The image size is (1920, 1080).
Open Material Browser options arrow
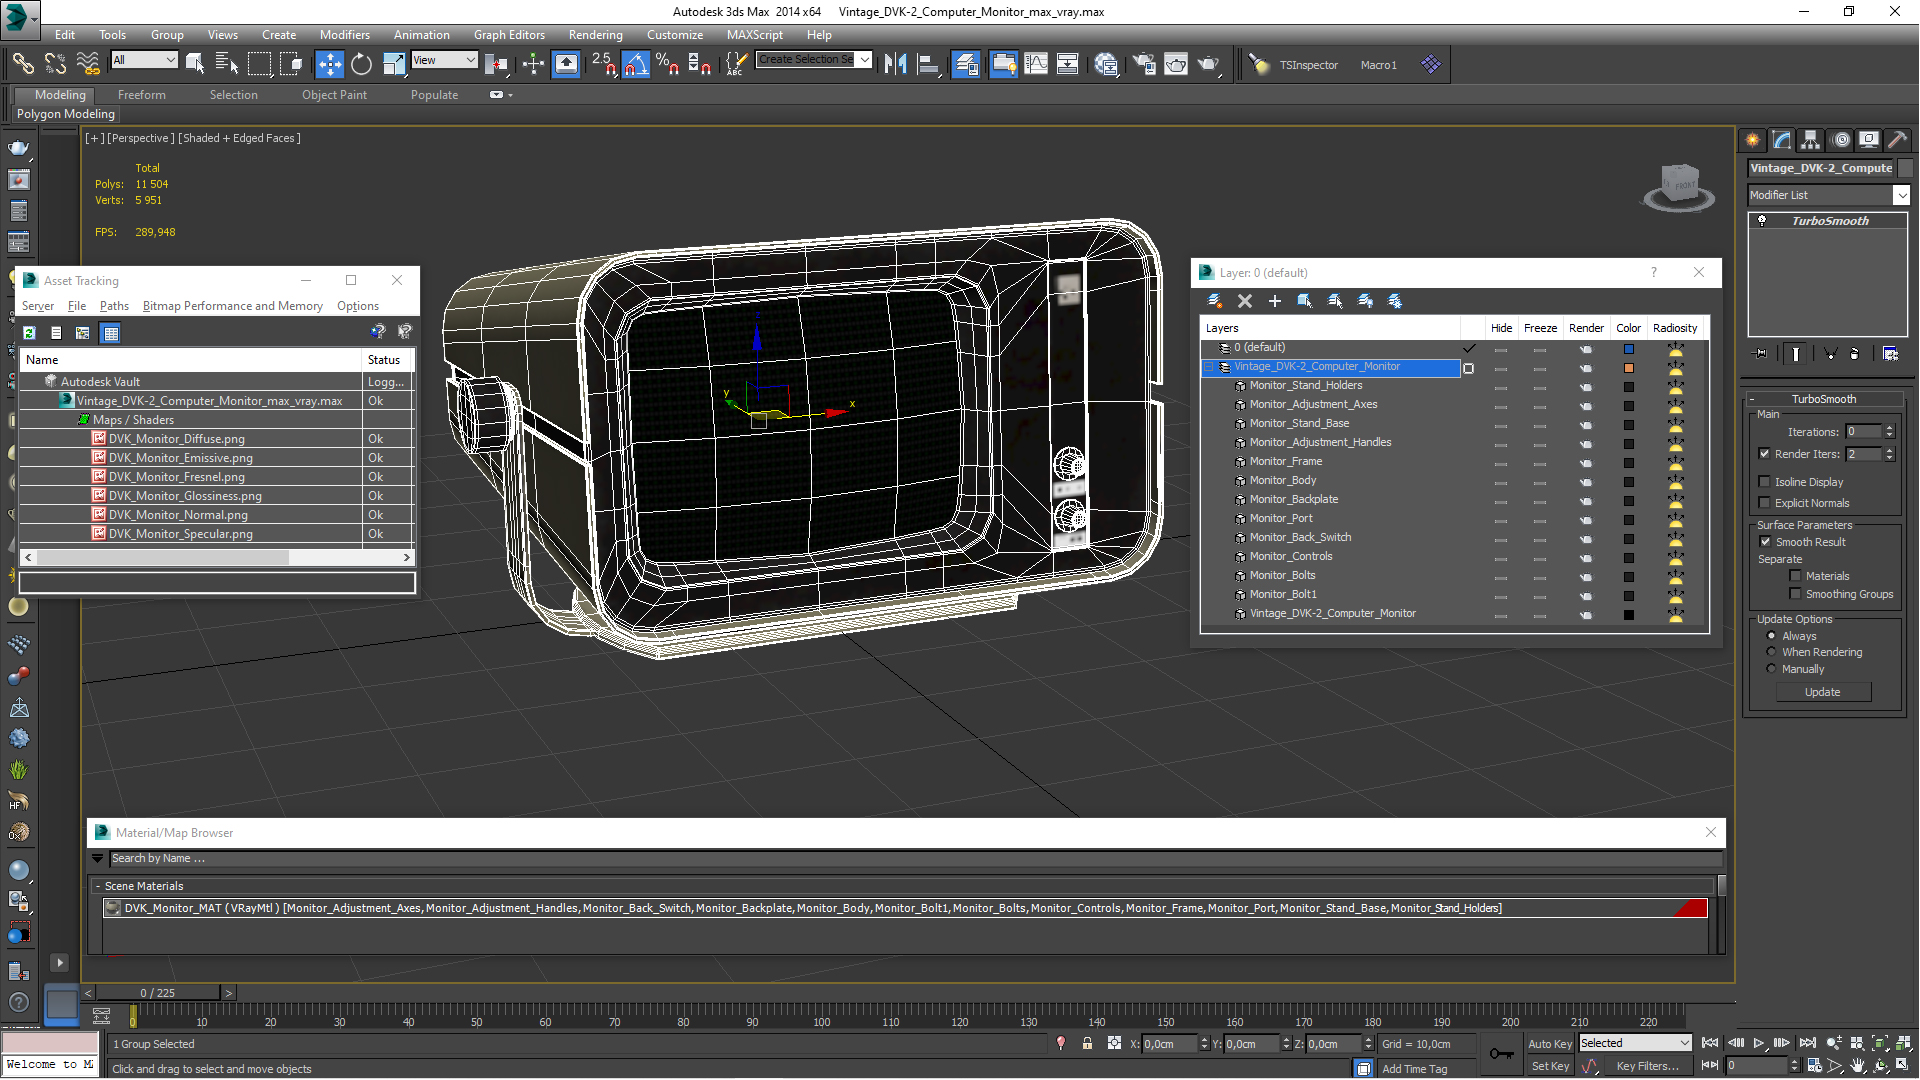(x=97, y=858)
